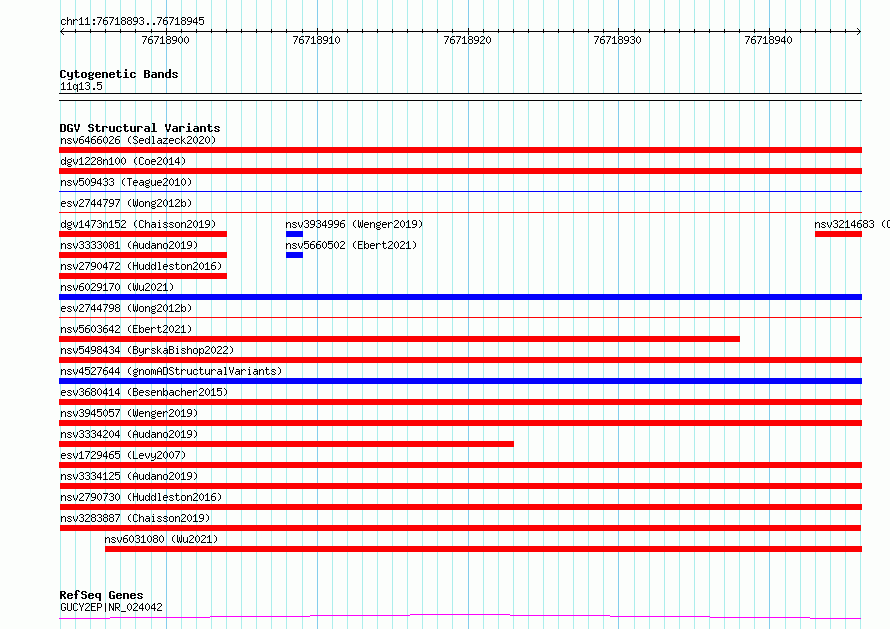Image resolution: width=890 pixels, height=629 pixels.
Task: Click the small blue bar under nsv3934996
Action: (295, 234)
